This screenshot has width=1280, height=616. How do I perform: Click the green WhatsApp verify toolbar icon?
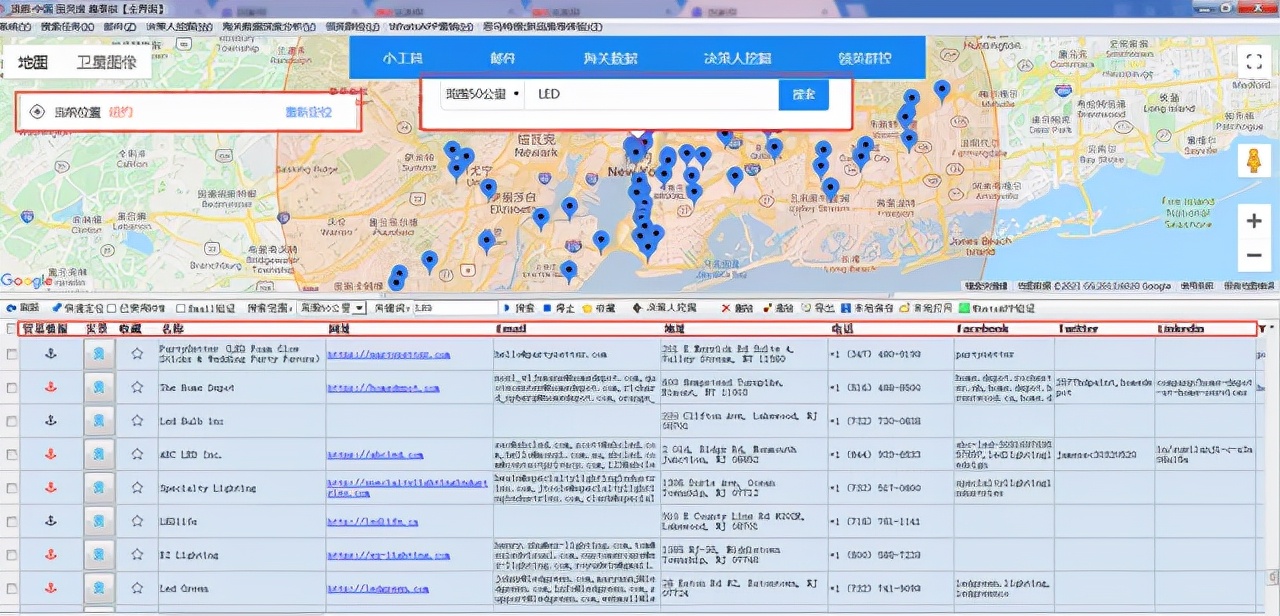click(964, 308)
